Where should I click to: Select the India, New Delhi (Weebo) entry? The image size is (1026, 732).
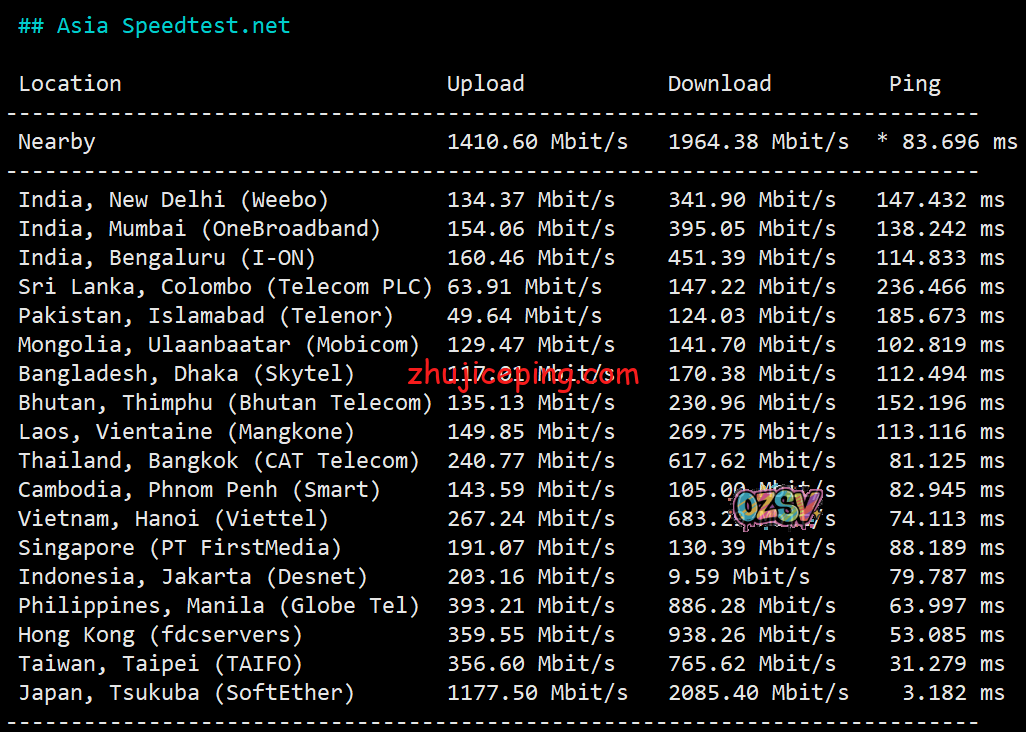pos(173,200)
